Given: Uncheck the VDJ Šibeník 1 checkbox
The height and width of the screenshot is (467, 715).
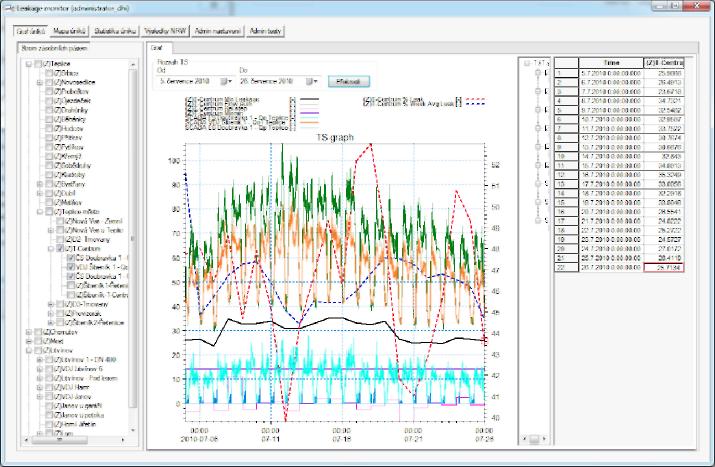Looking at the screenshot, I should pyautogui.click(x=71, y=267).
